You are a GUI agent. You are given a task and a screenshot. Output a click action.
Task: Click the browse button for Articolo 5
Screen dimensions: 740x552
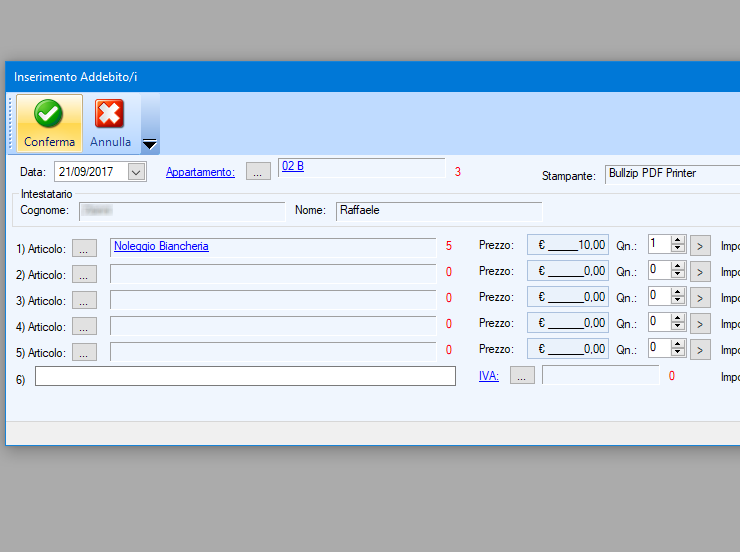[84, 352]
